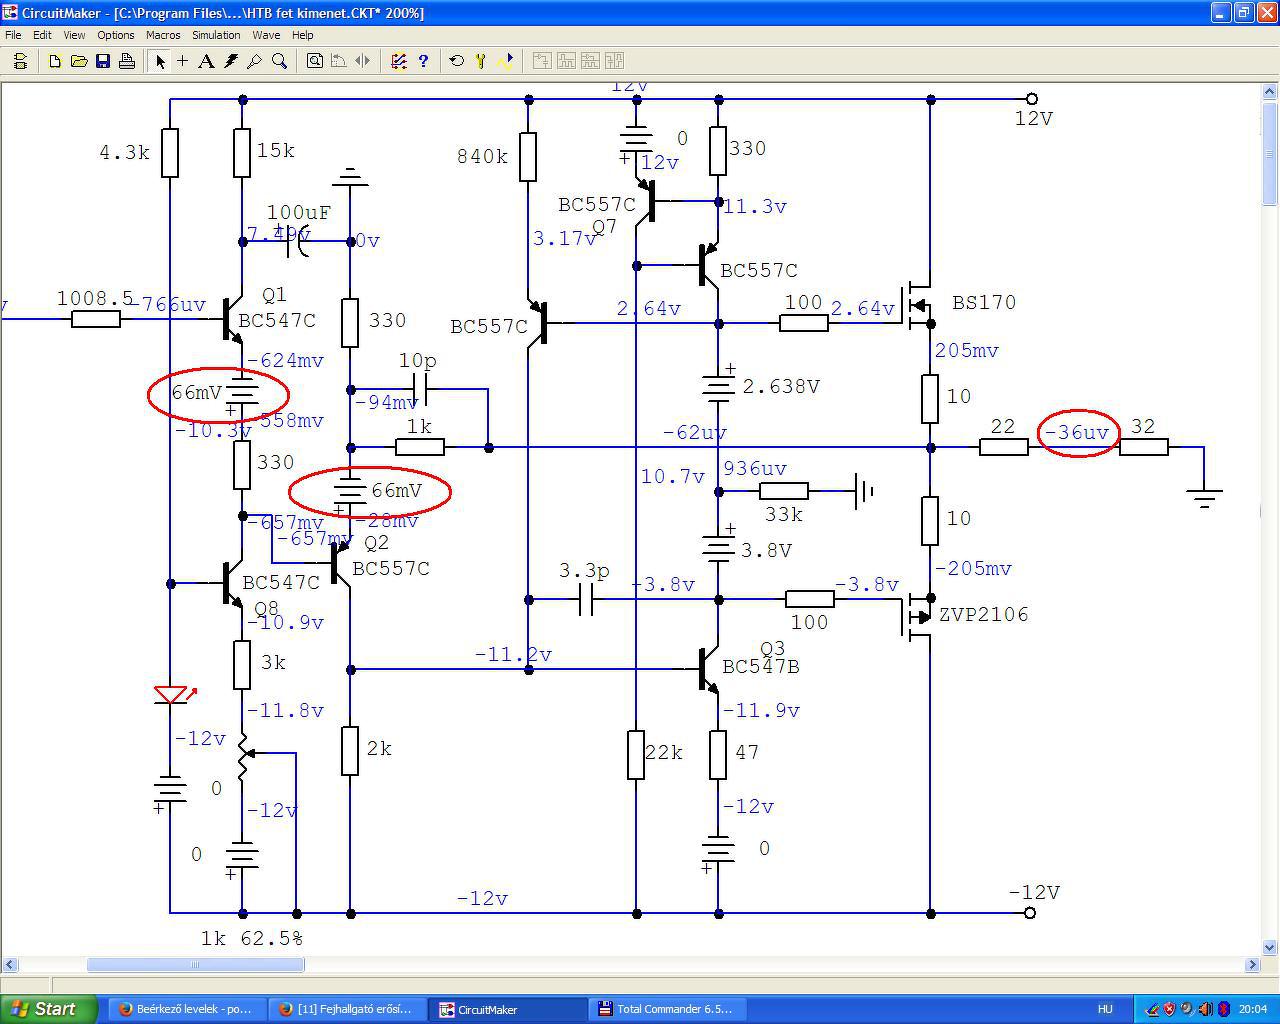Choose the text label tool
The width and height of the screenshot is (1280, 1024).
[x=206, y=61]
